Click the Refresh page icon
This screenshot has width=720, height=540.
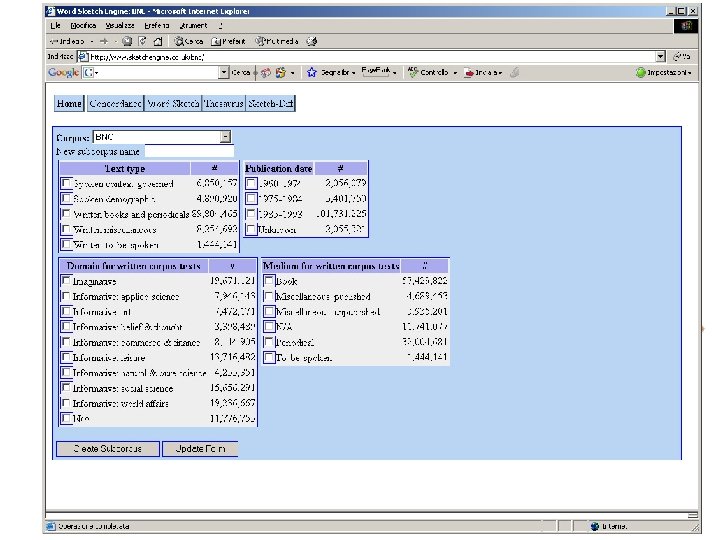pos(142,41)
